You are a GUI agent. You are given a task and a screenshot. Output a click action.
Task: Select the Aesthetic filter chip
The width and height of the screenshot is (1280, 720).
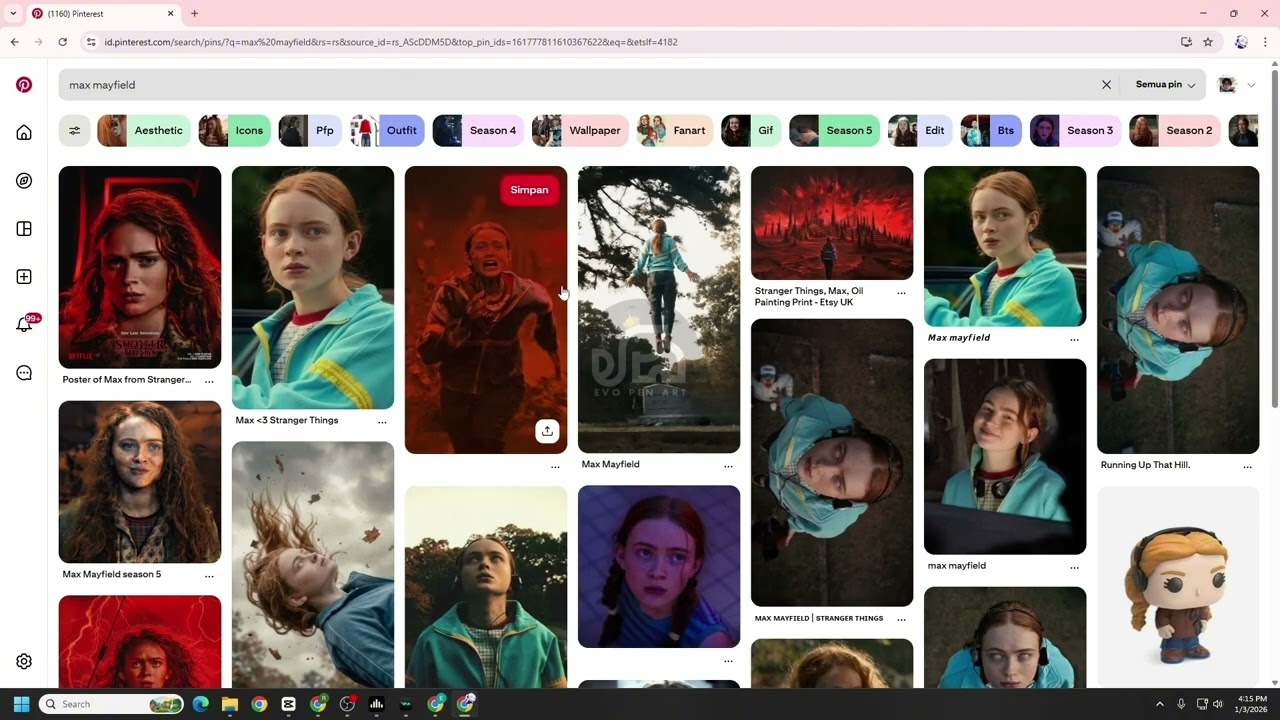coord(144,130)
